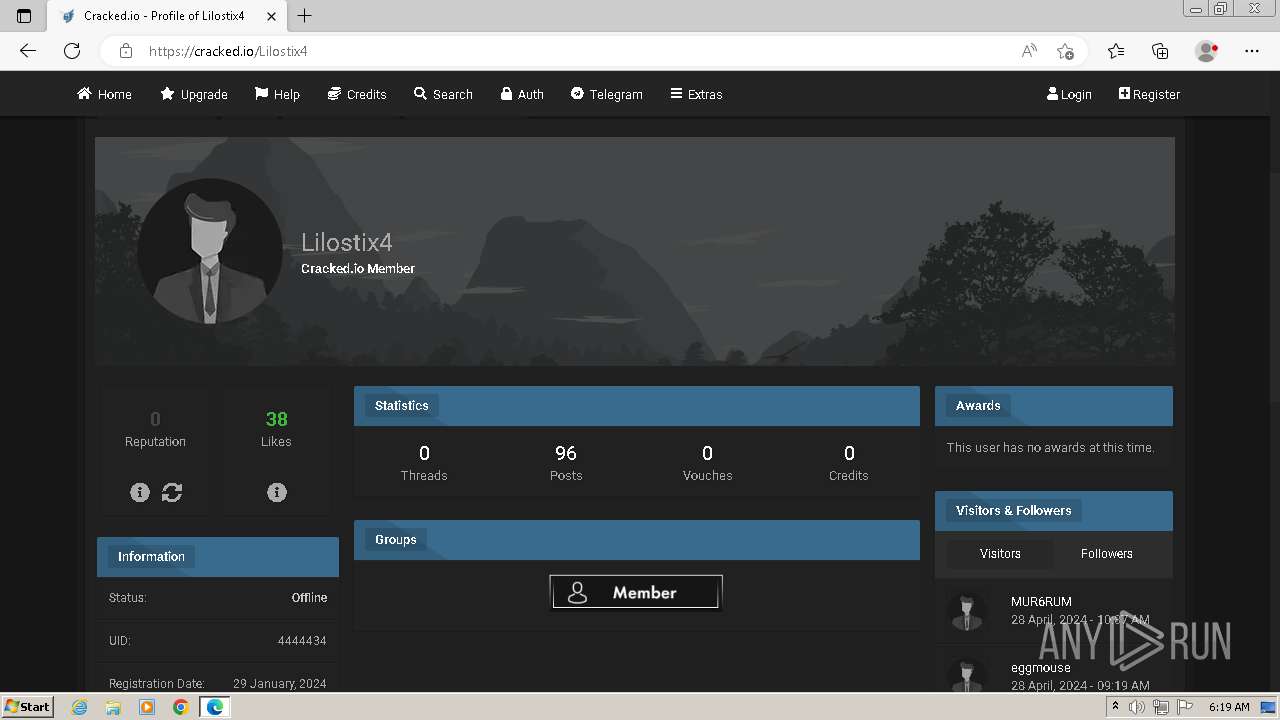1280x720 pixels.
Task: Click the Awards panel header
Action: (1054, 406)
